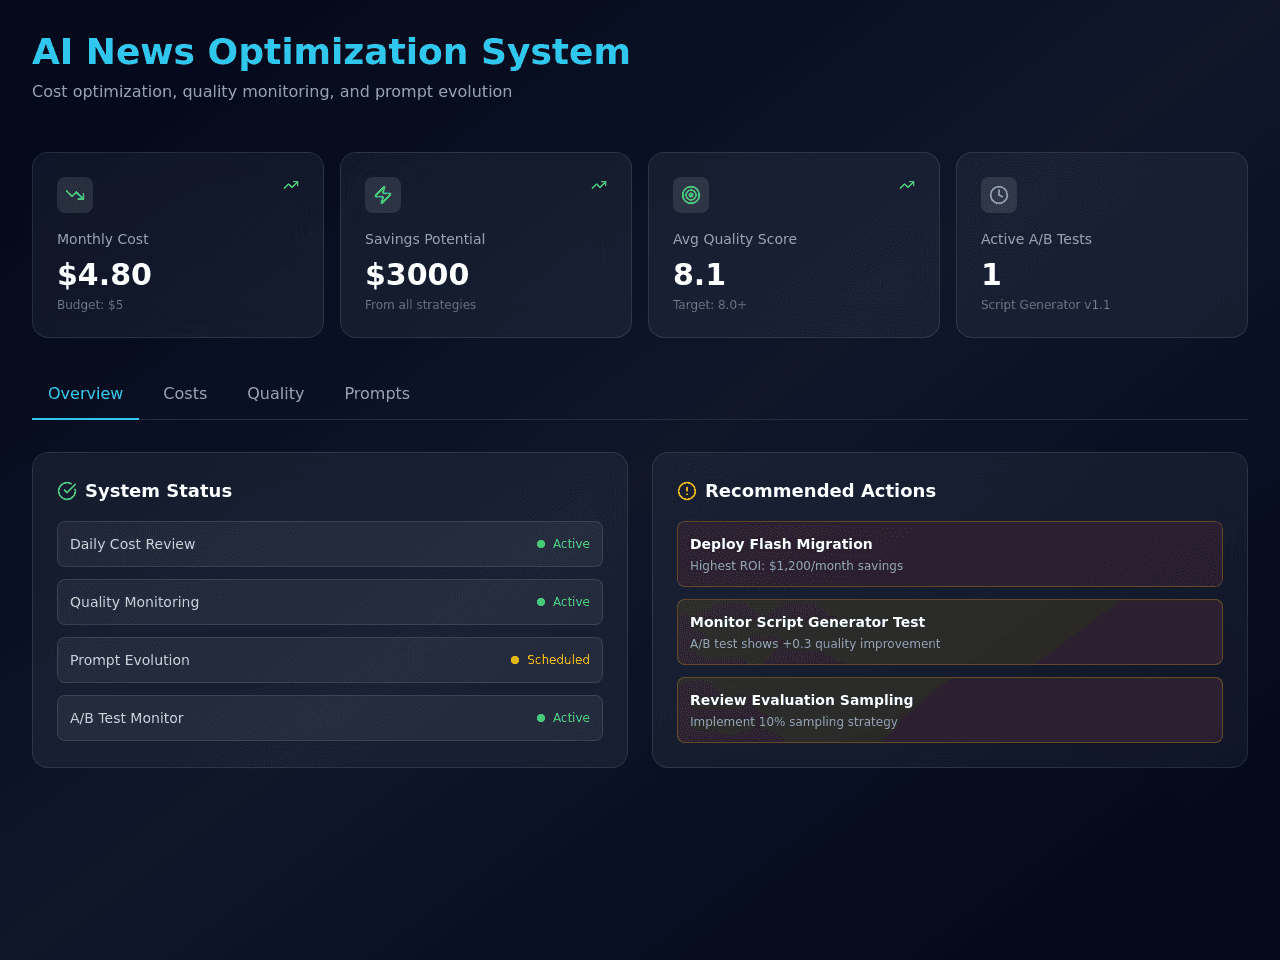
Task: Click the Daily Cost Review row
Action: 330,544
